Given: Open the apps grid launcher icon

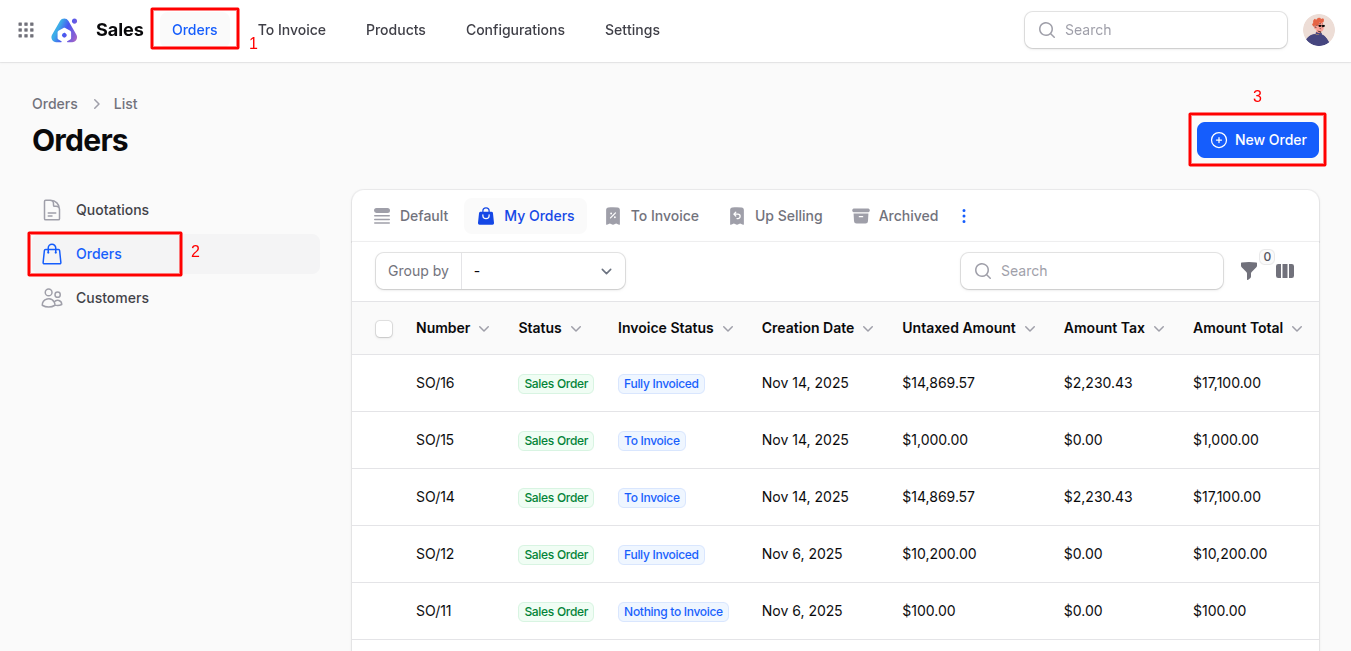Looking at the screenshot, I should 26,30.
